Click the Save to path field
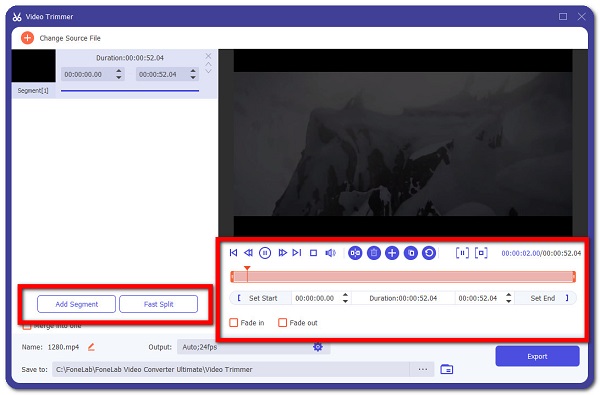Image resolution: width=600 pixels, height=395 pixels. click(231, 369)
